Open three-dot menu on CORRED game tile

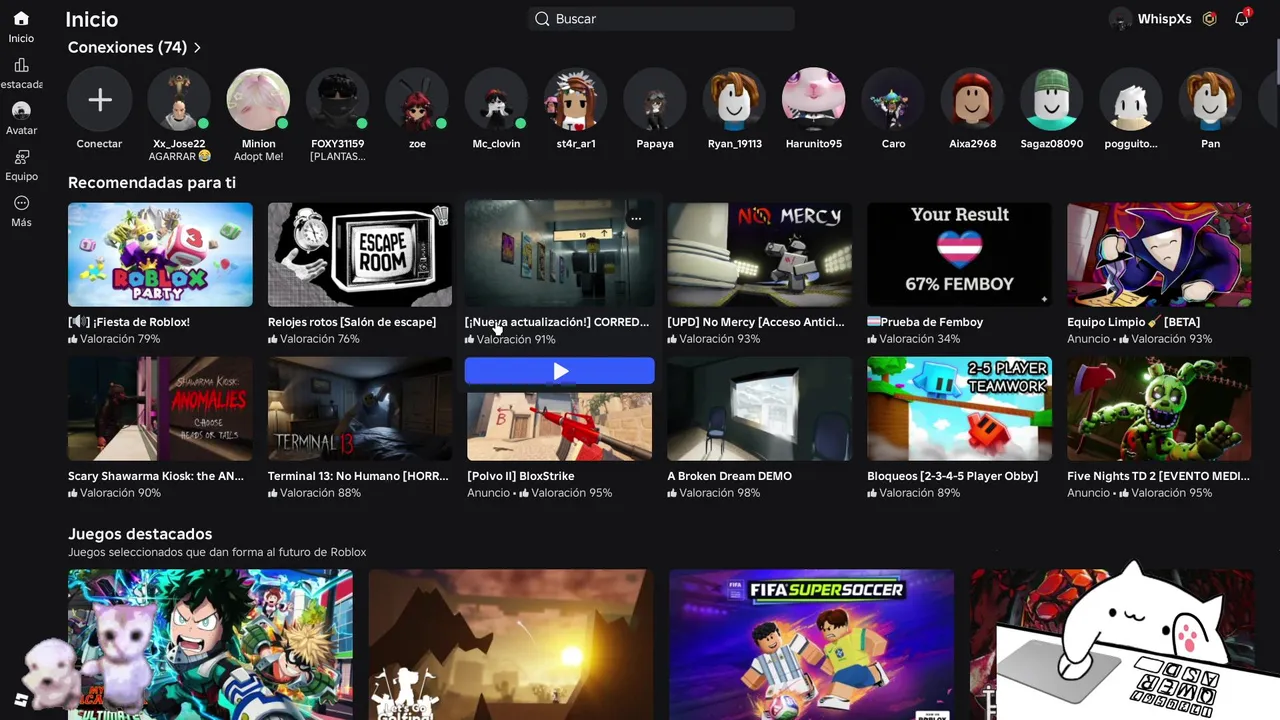click(x=636, y=218)
